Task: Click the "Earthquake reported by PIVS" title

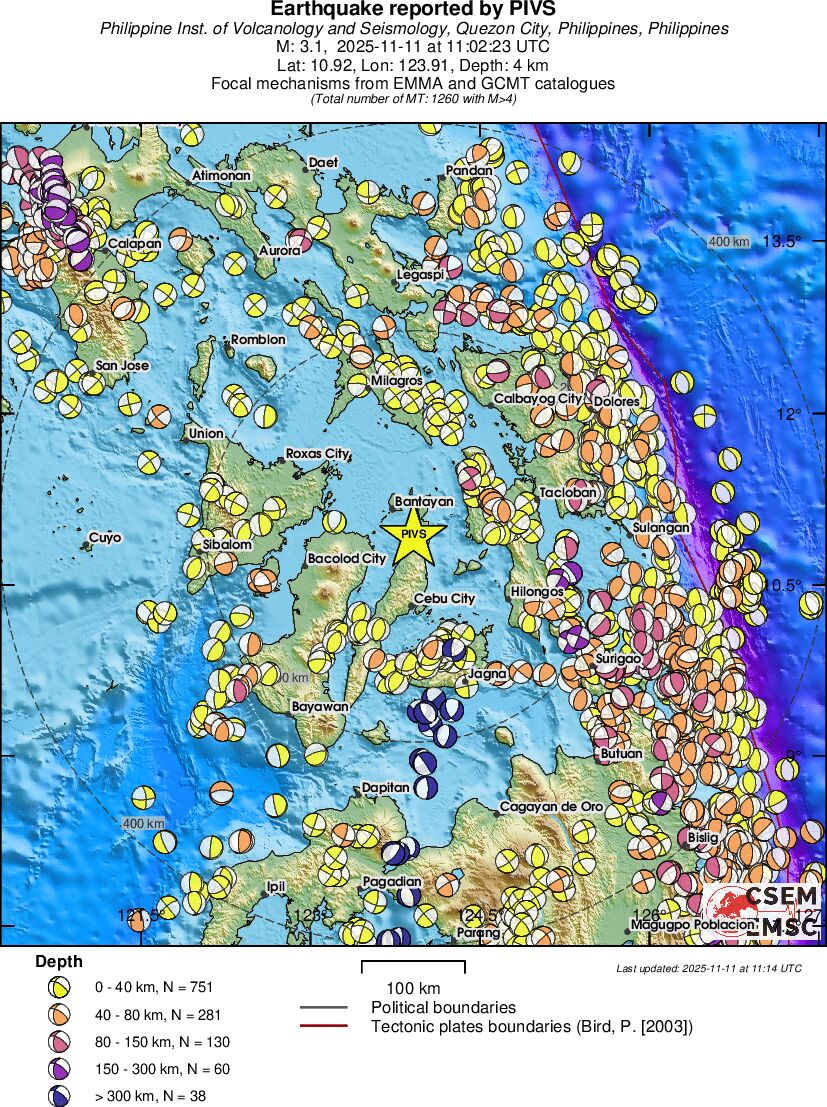Action: pyautogui.click(x=413, y=10)
